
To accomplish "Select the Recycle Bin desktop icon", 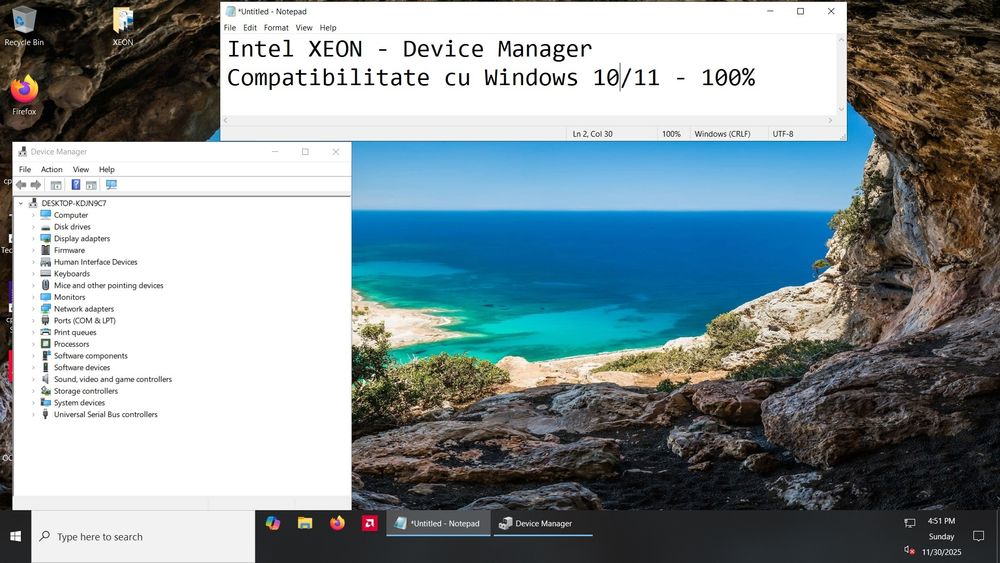I will 24,27.
